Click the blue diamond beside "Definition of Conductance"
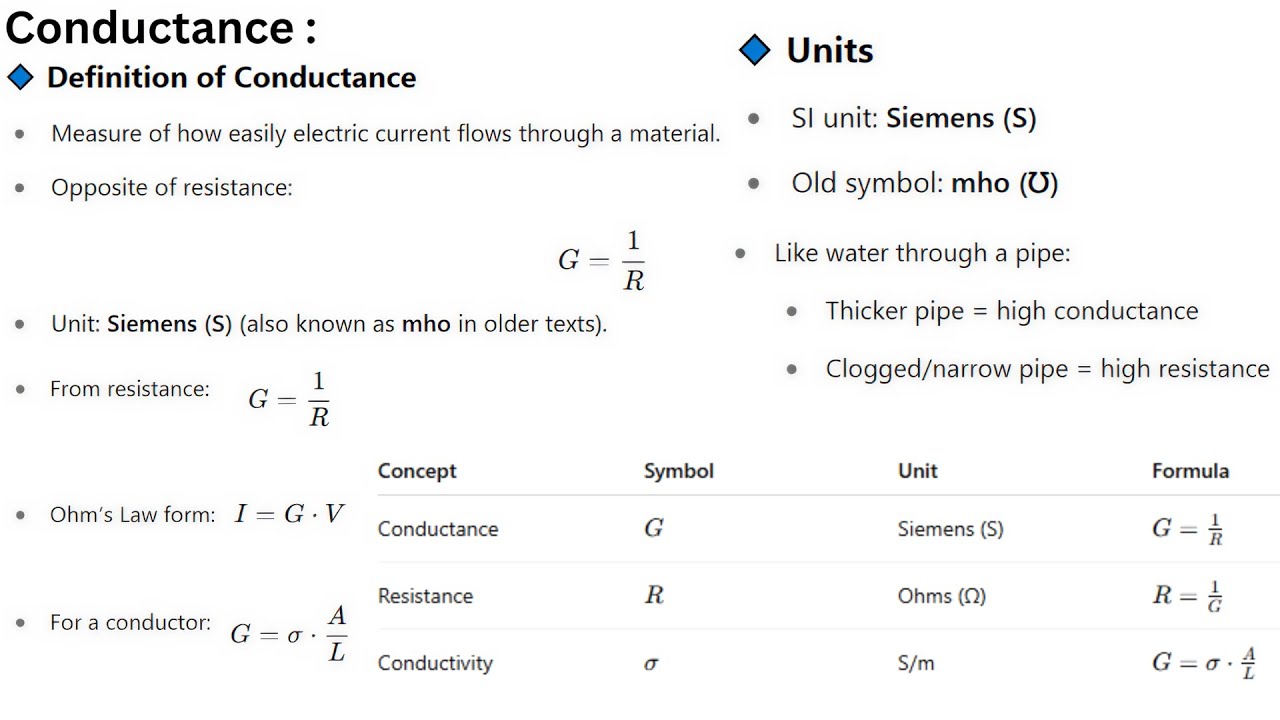 [x=20, y=77]
